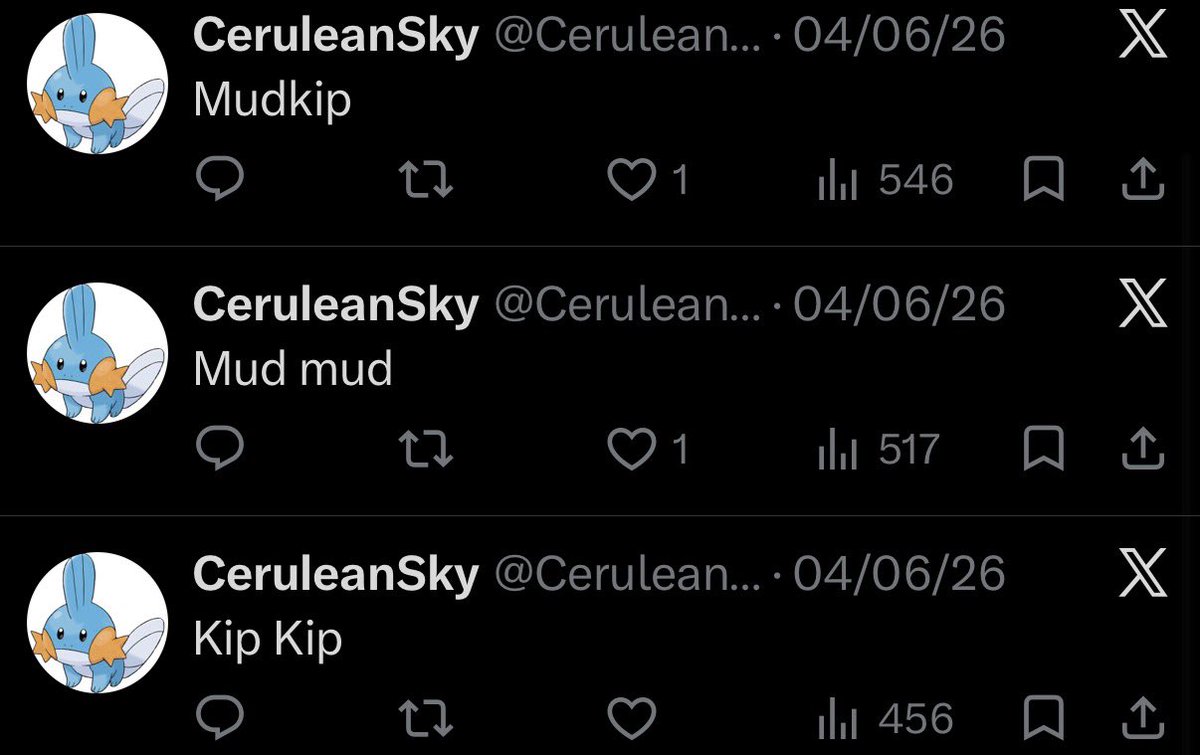Image resolution: width=1200 pixels, height=755 pixels.
Task: View analytics showing 546 views
Action: pyautogui.click(x=885, y=181)
